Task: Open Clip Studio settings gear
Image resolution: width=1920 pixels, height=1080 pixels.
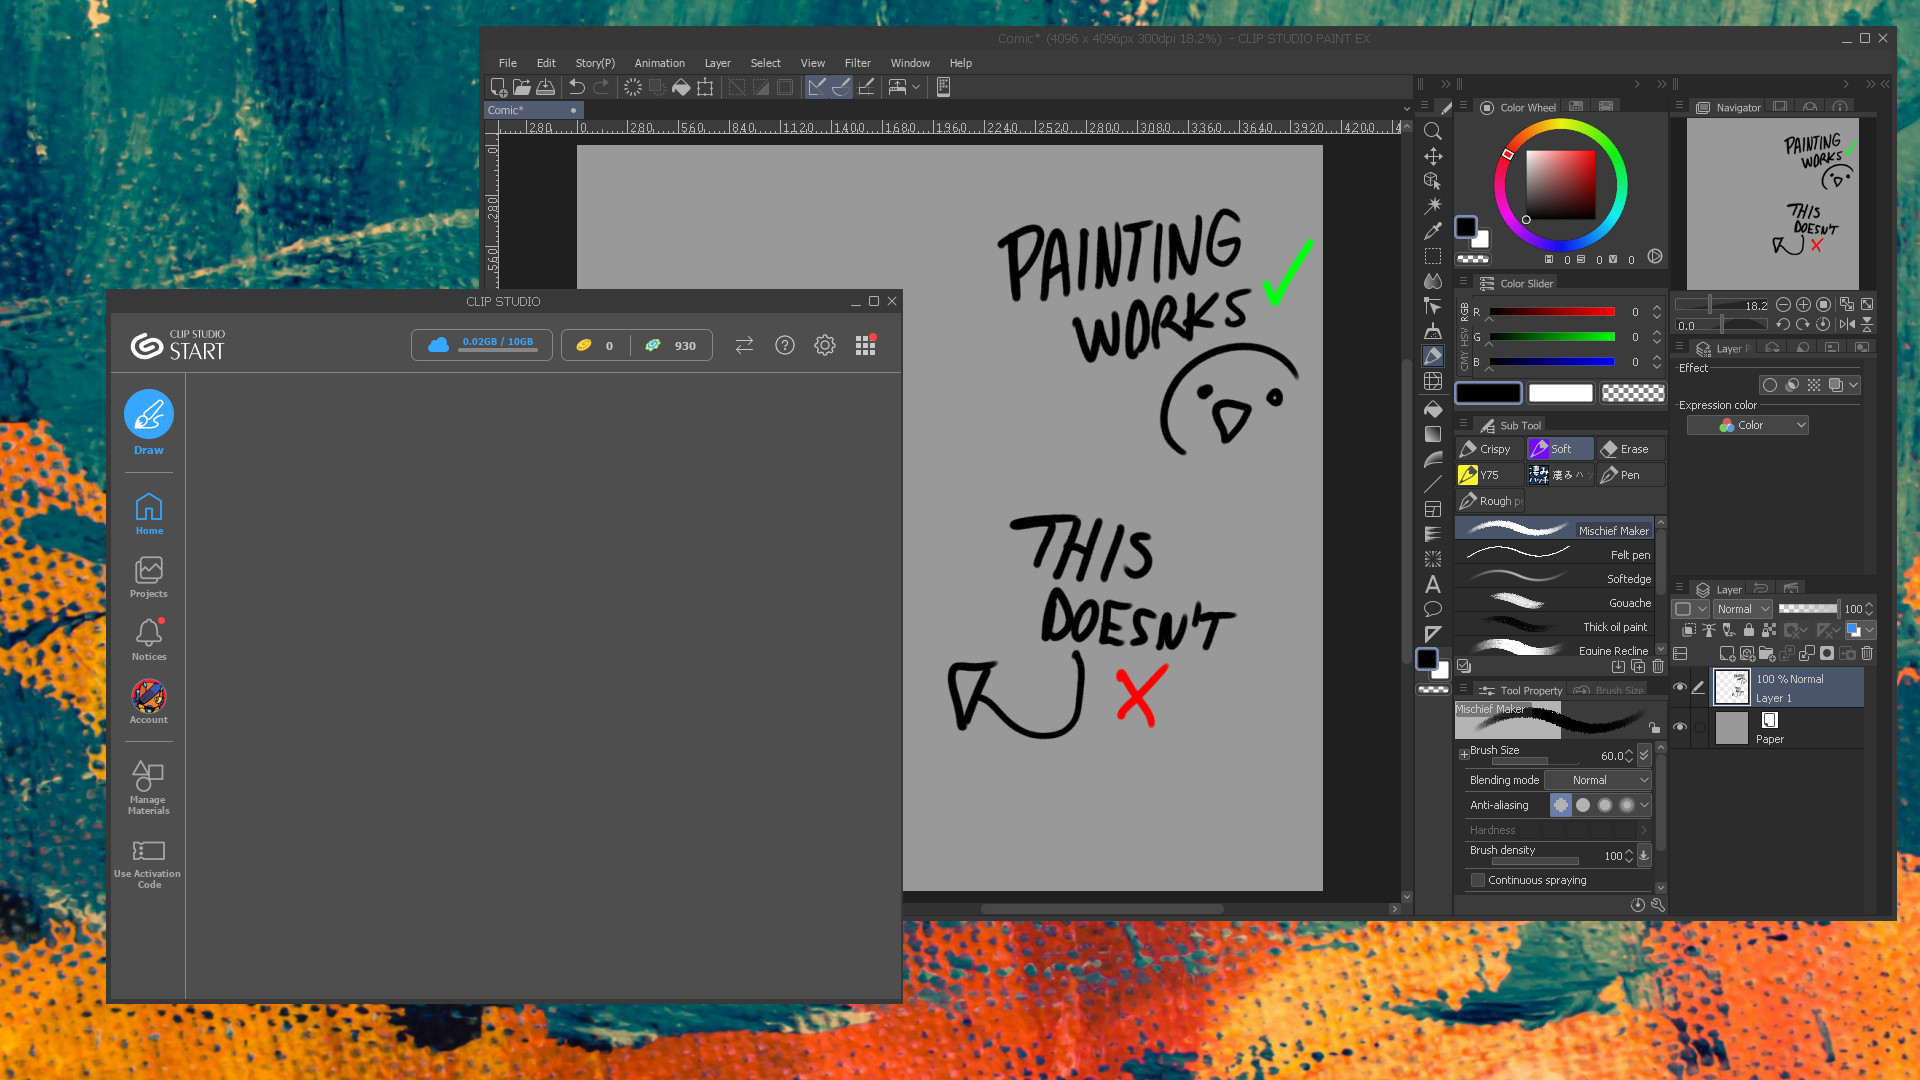Action: [824, 345]
